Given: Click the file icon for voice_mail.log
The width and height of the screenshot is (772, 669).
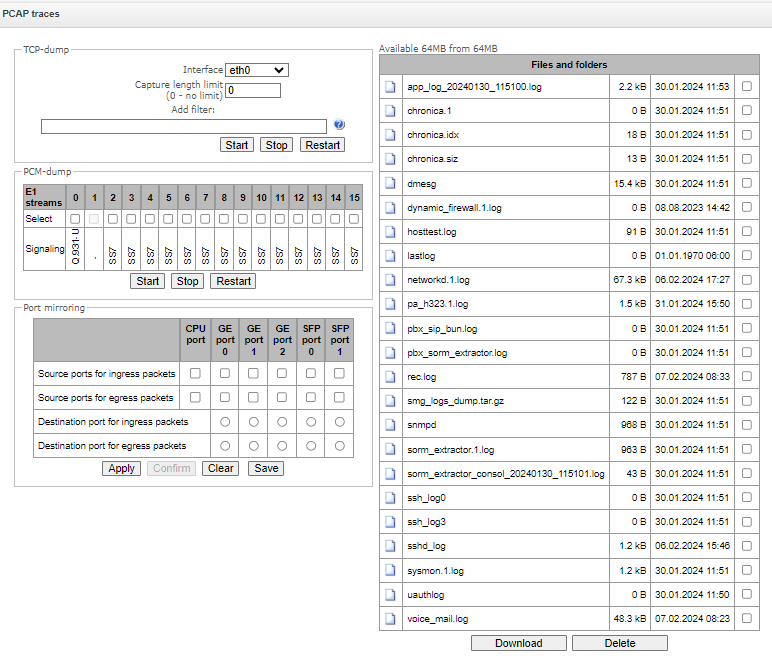Looking at the screenshot, I should [x=391, y=619].
